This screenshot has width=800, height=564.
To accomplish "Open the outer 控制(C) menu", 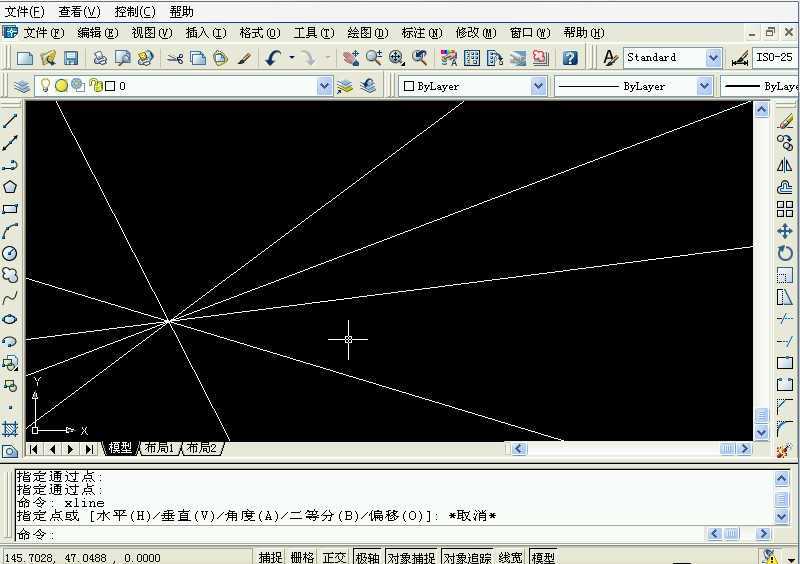I will [135, 11].
